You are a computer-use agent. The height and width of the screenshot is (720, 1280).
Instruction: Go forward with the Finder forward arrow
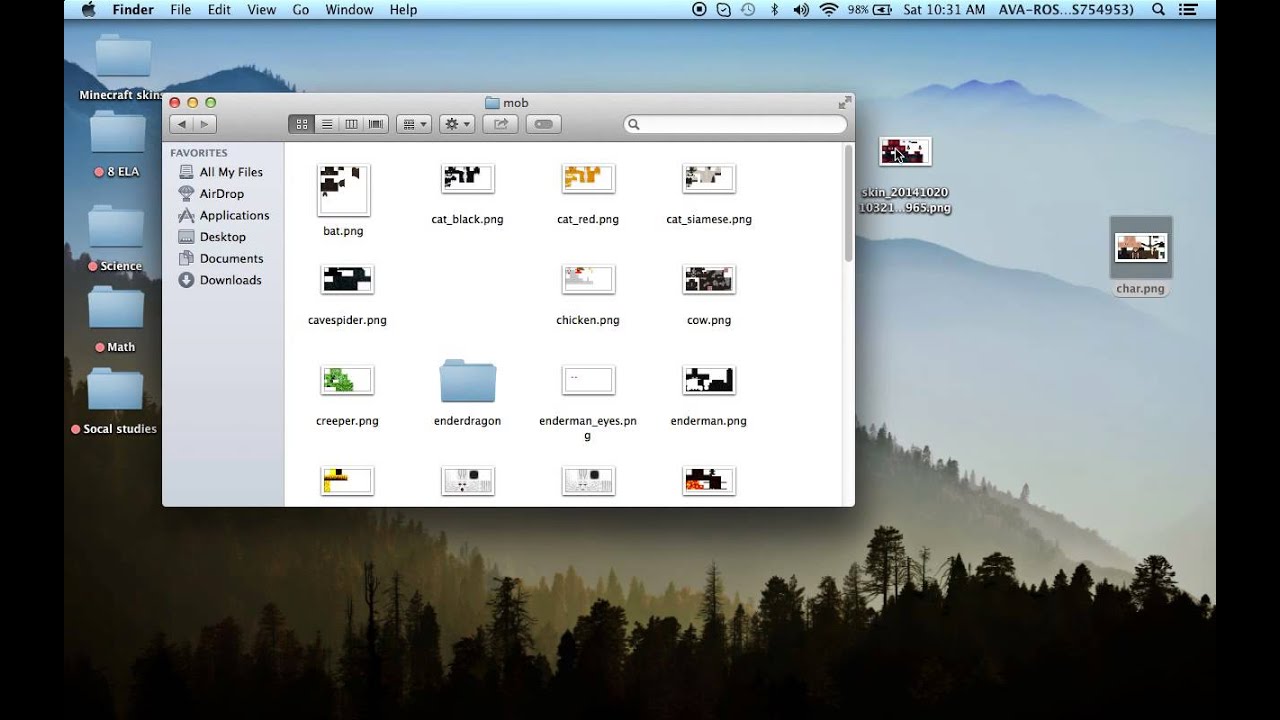(x=204, y=124)
